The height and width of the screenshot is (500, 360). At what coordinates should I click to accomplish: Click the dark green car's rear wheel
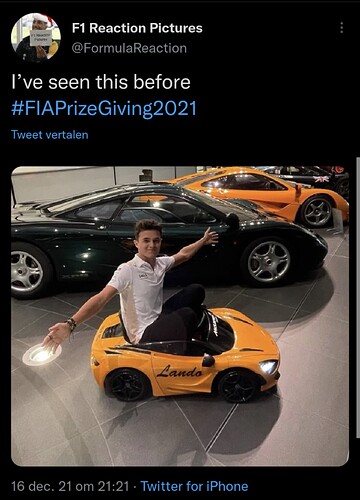[x=28, y=271]
